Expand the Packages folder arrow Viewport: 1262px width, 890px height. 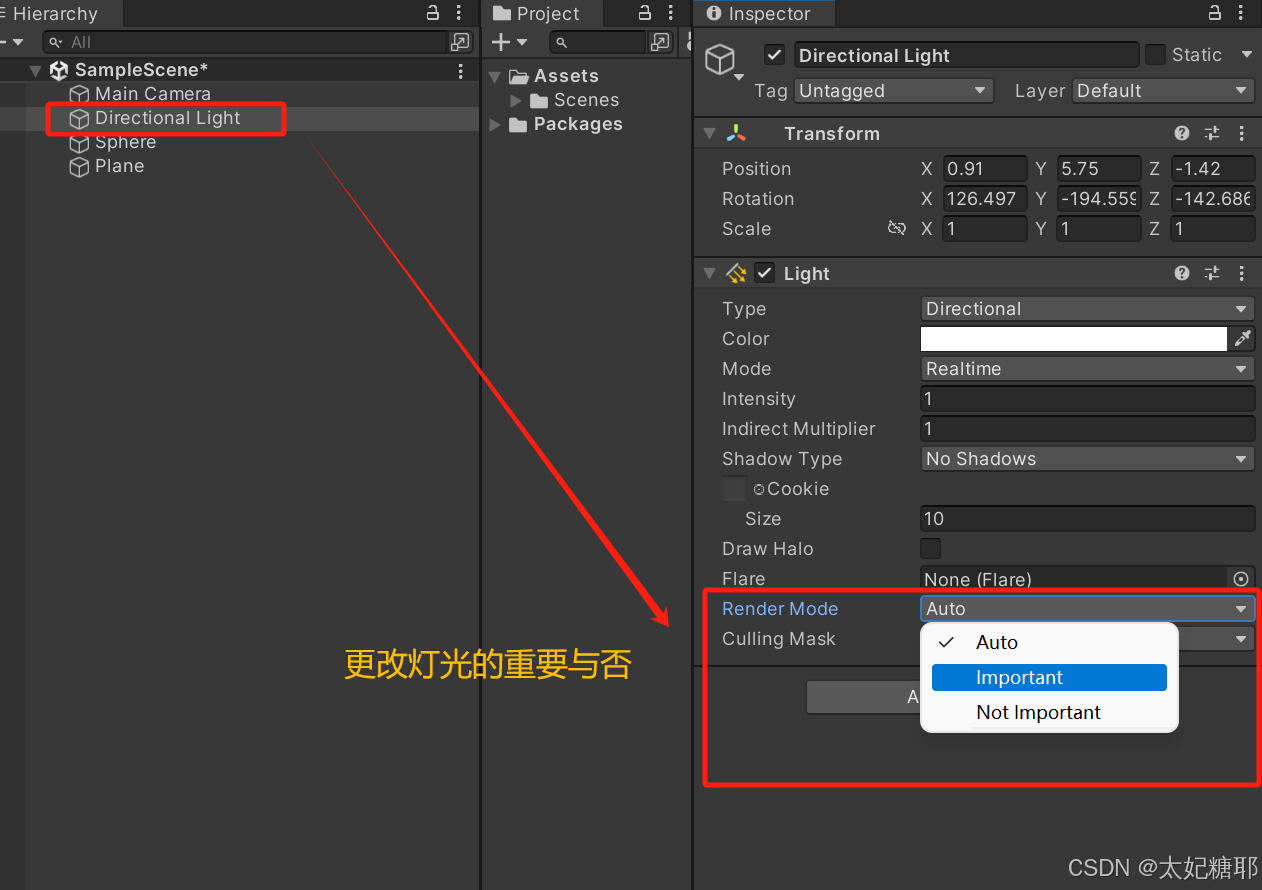(x=495, y=125)
